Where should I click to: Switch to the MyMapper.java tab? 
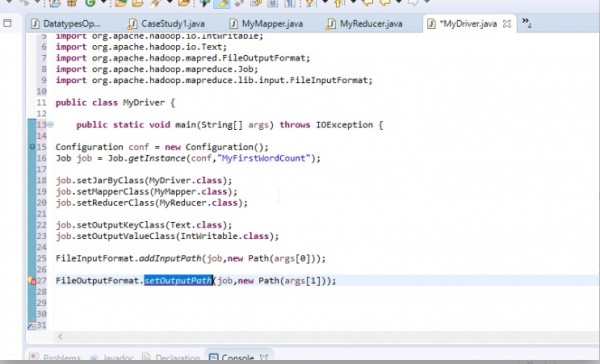tap(266, 24)
